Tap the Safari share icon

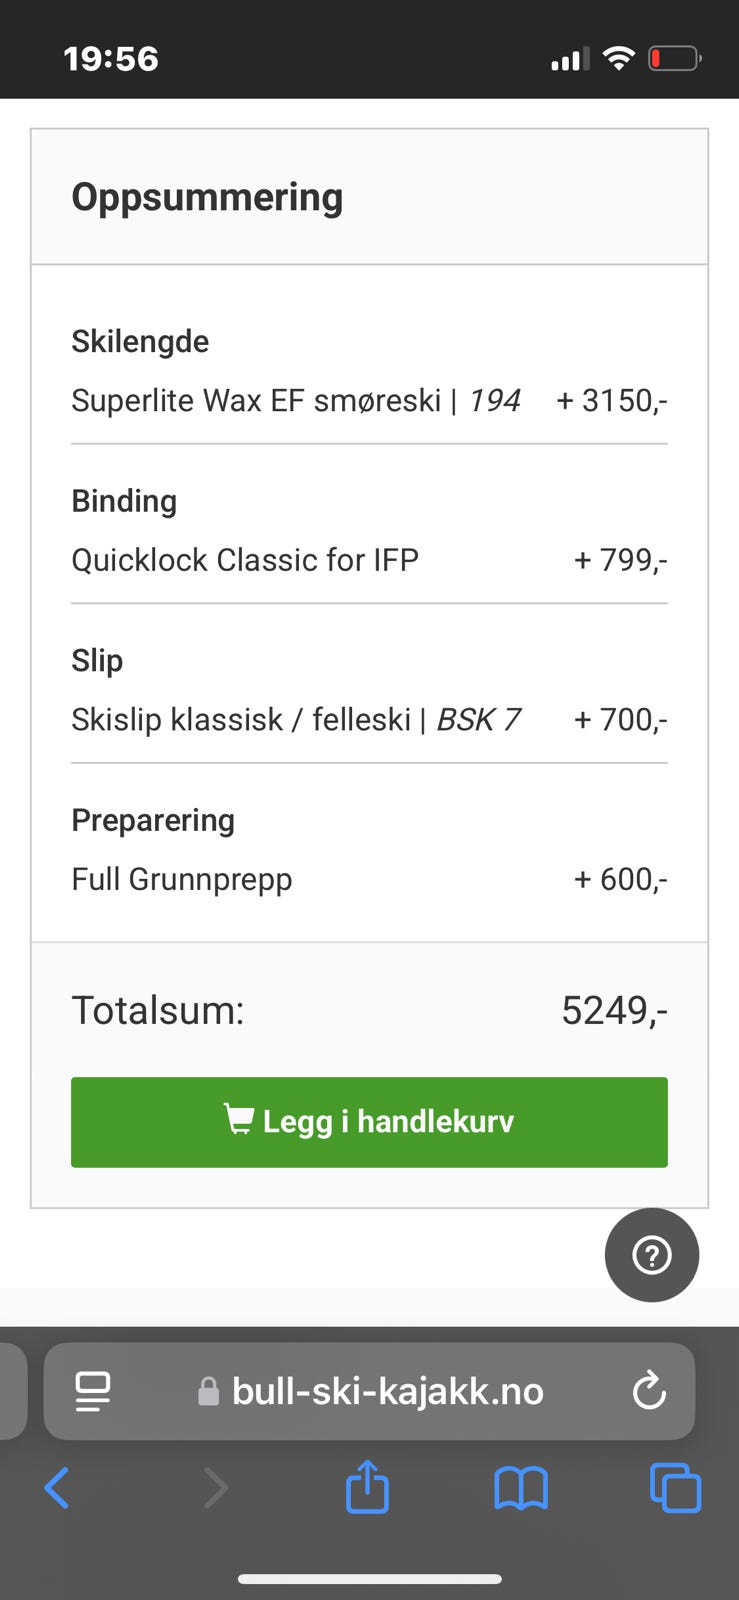(367, 1487)
